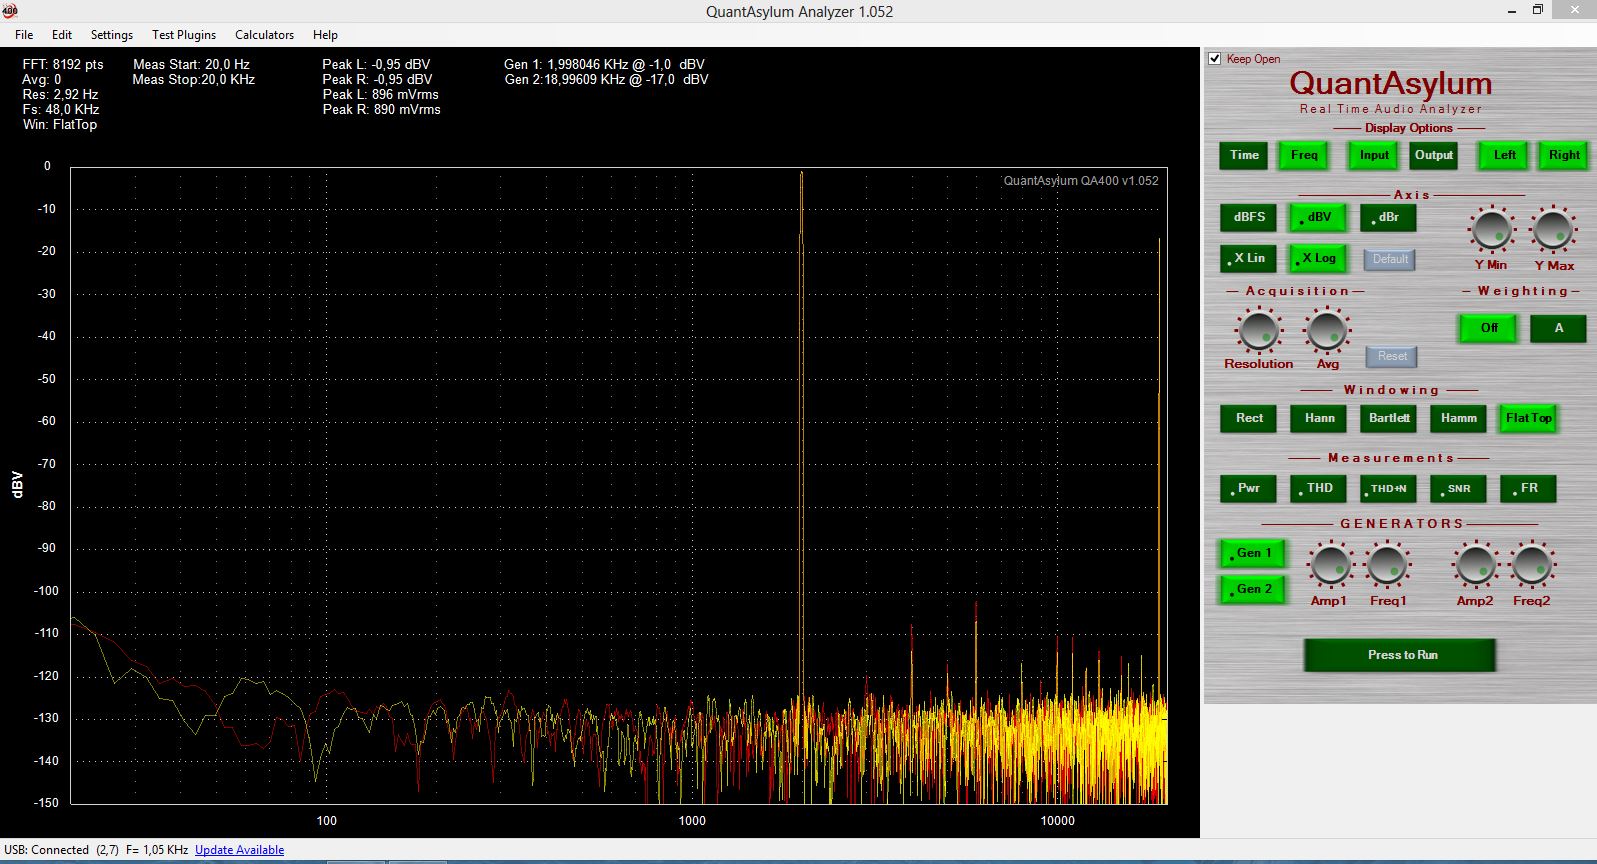Open the Calculators menu
The image size is (1597, 864).
(x=264, y=34)
